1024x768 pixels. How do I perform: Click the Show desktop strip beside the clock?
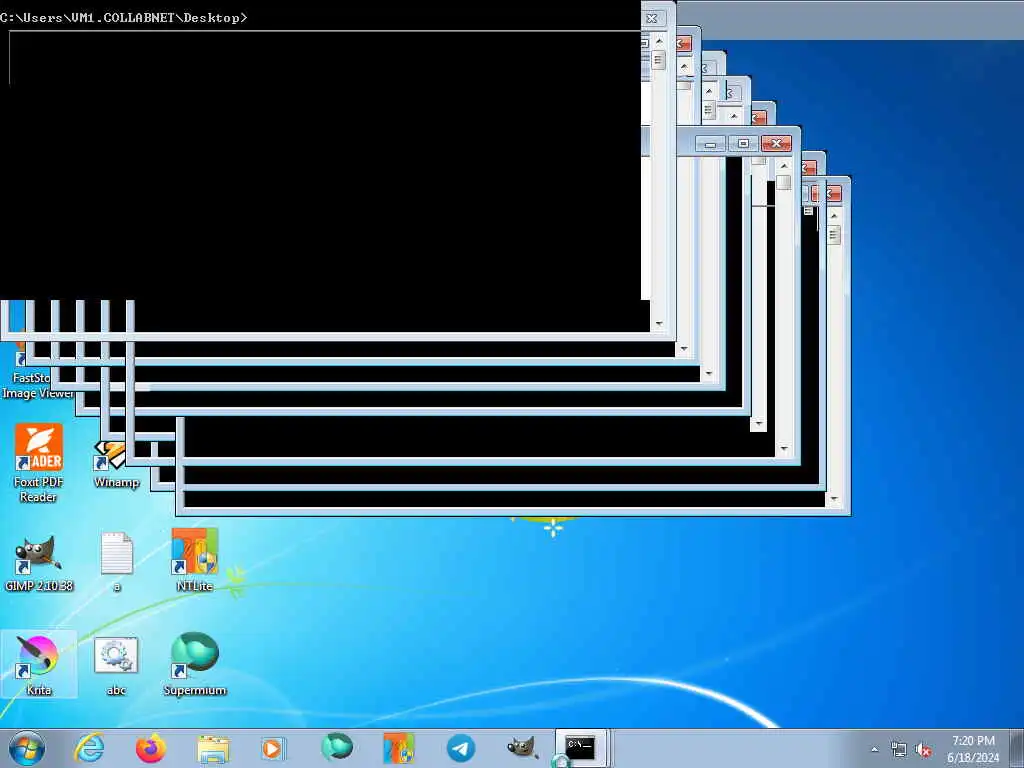(x=1017, y=748)
